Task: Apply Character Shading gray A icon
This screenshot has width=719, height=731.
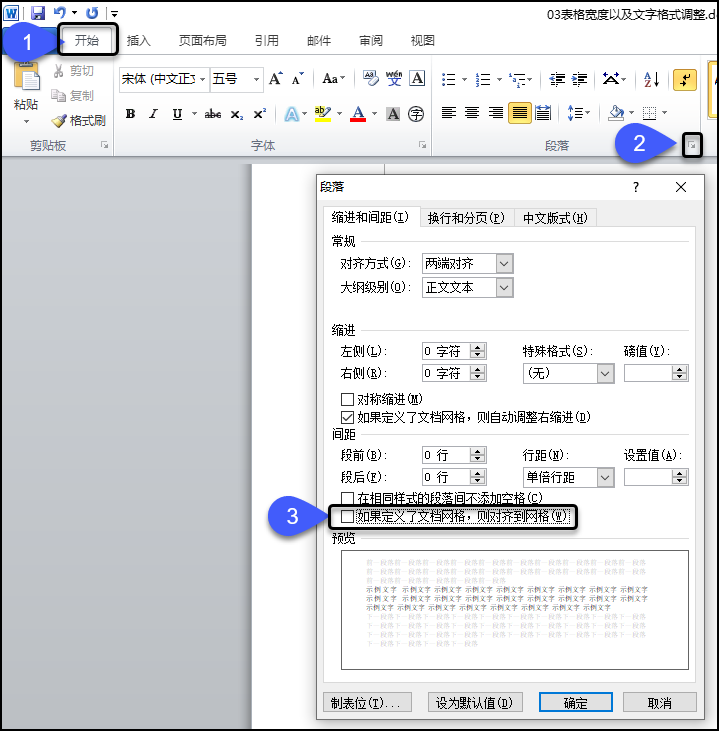Action: (x=393, y=114)
